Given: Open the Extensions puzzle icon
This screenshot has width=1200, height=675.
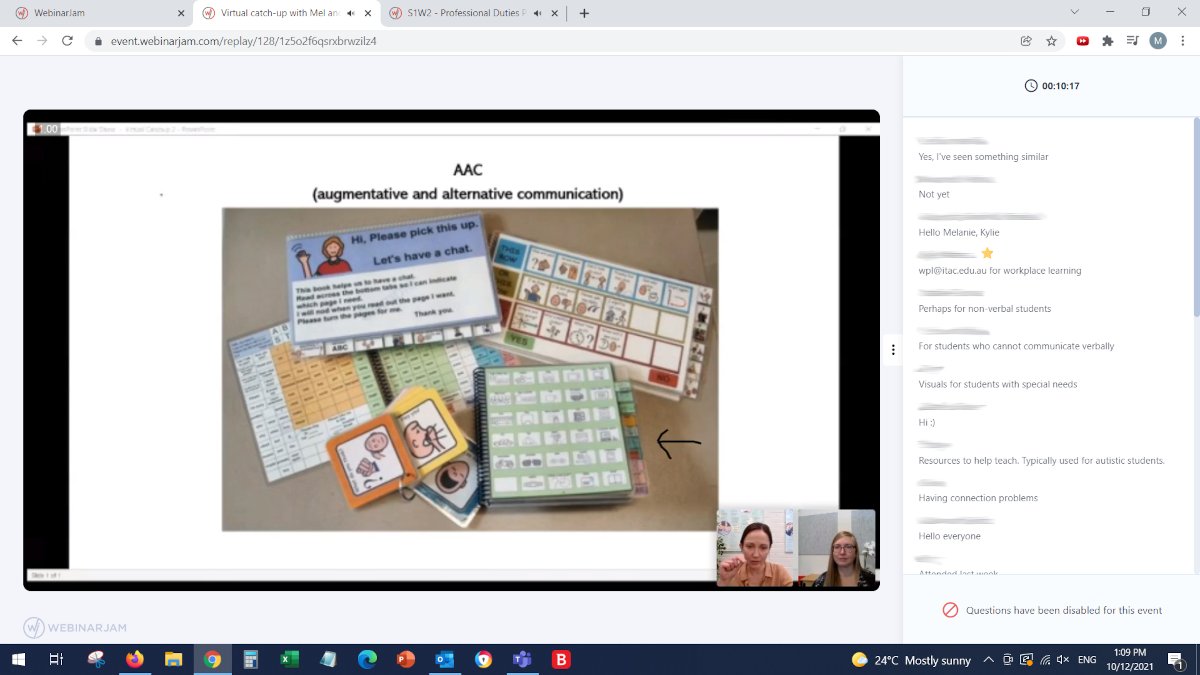Looking at the screenshot, I should (1107, 41).
